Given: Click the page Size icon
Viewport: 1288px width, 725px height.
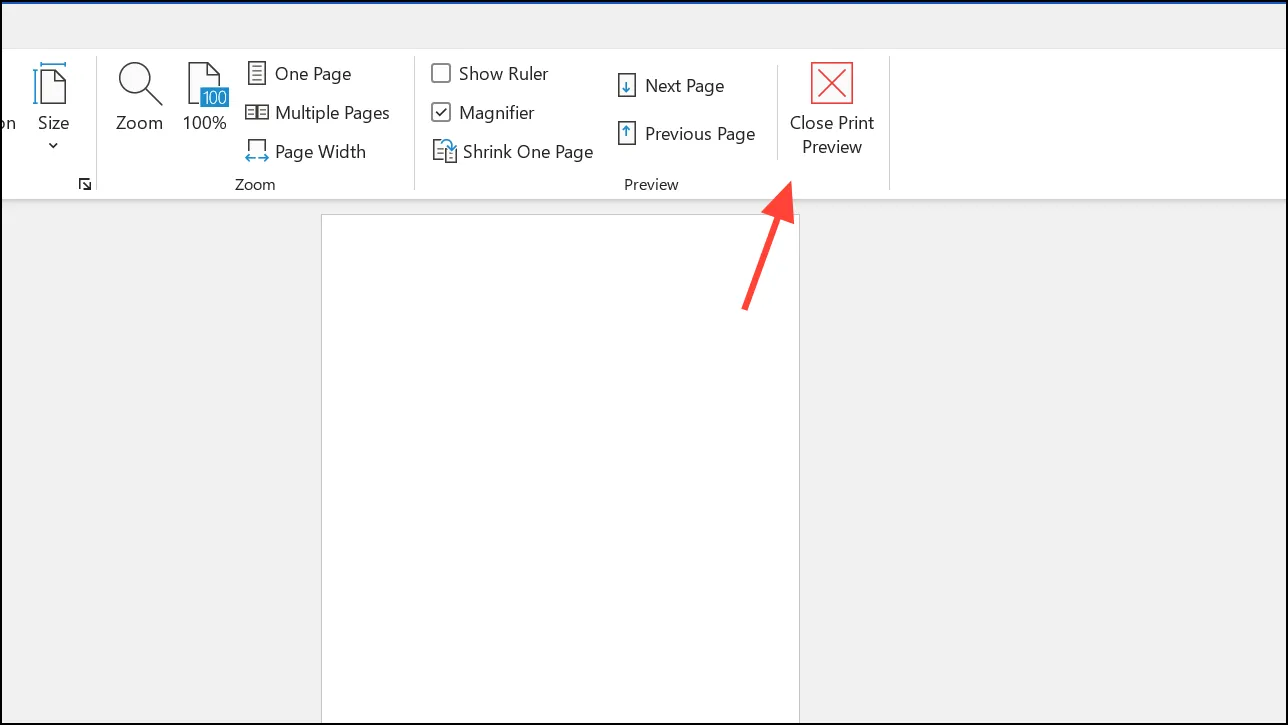Looking at the screenshot, I should [52, 84].
